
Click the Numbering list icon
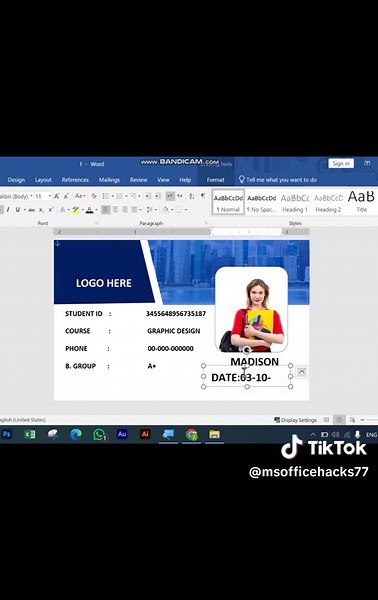click(119, 196)
